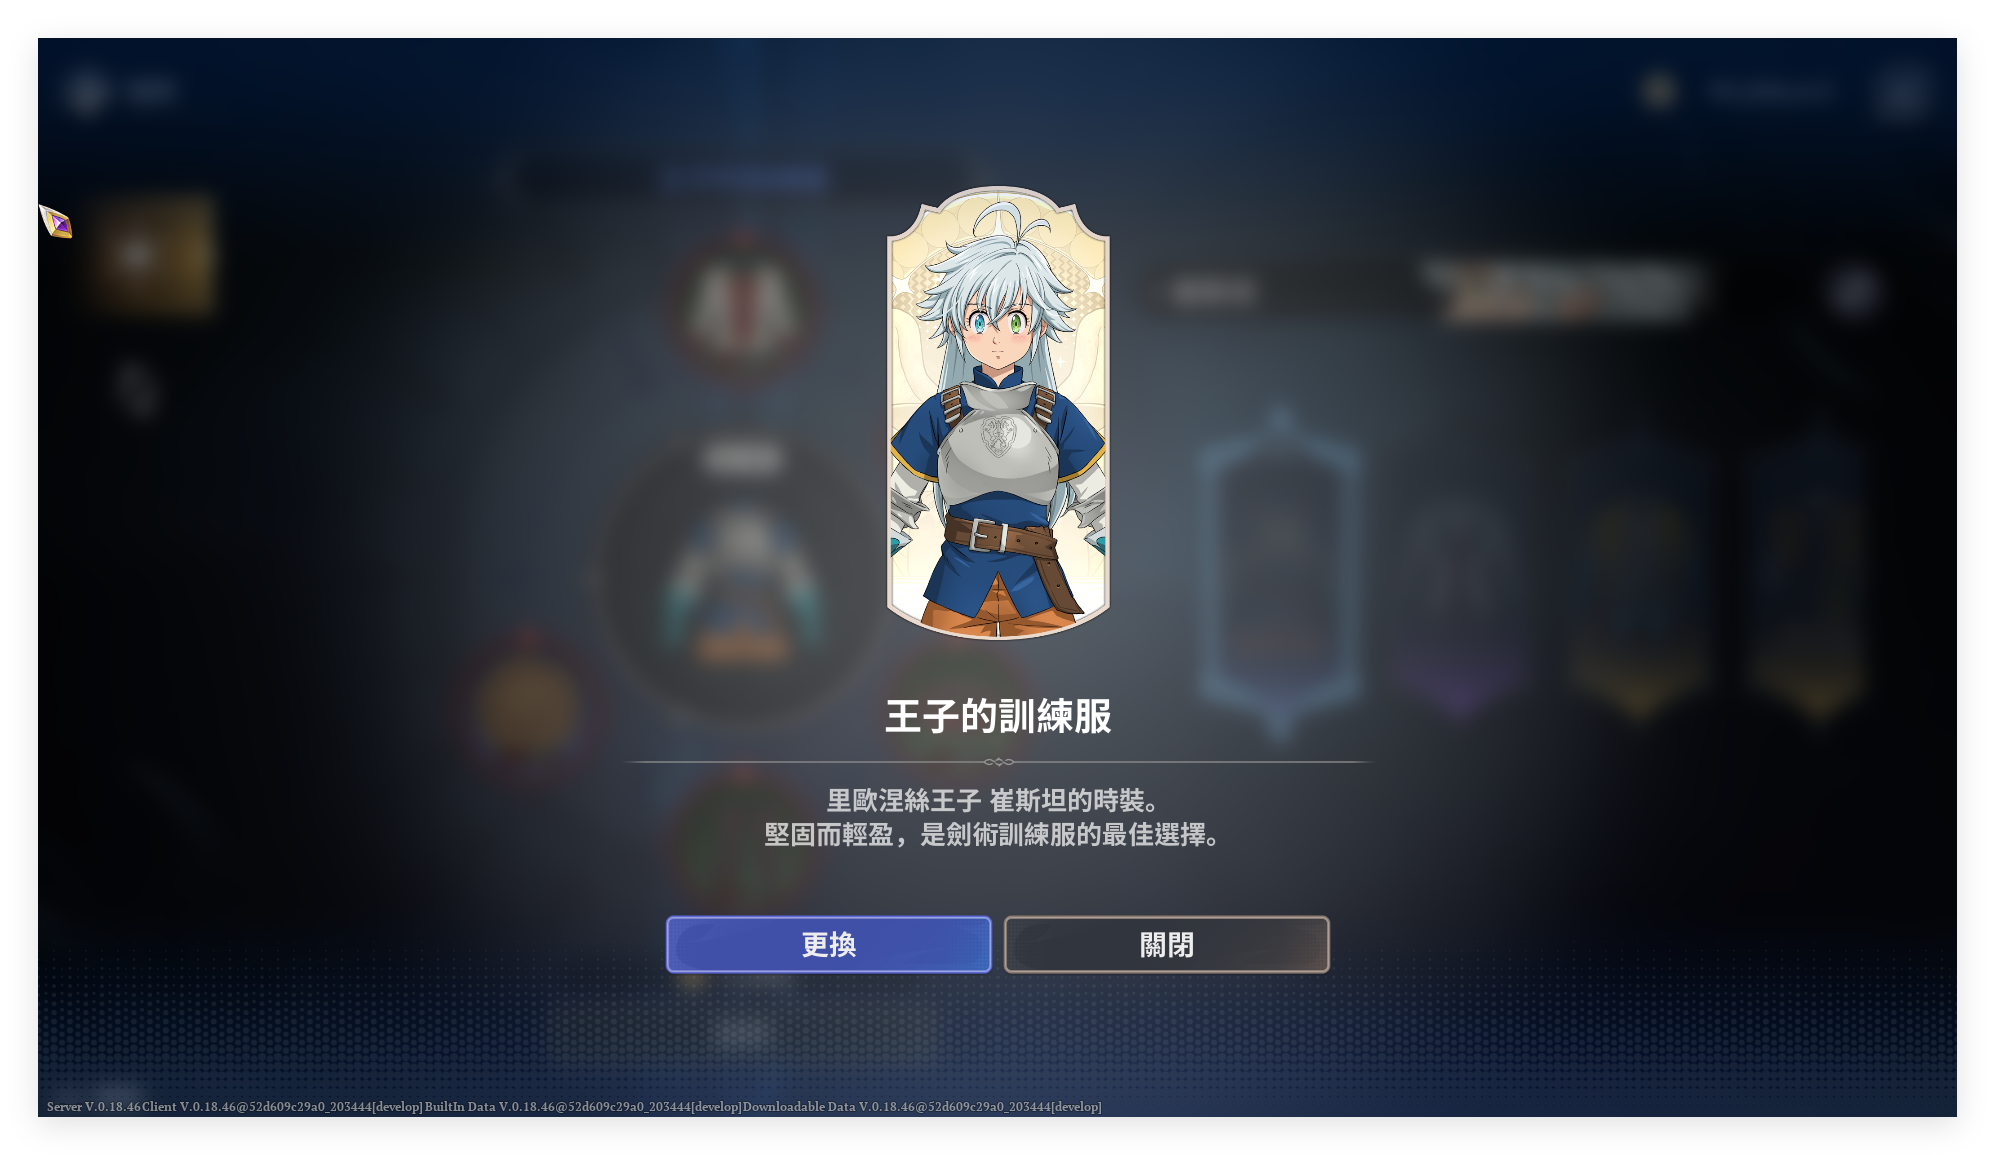The image size is (1995, 1155).
Task: Click the blurred round icon right of banner
Action: pyautogui.click(x=1853, y=292)
